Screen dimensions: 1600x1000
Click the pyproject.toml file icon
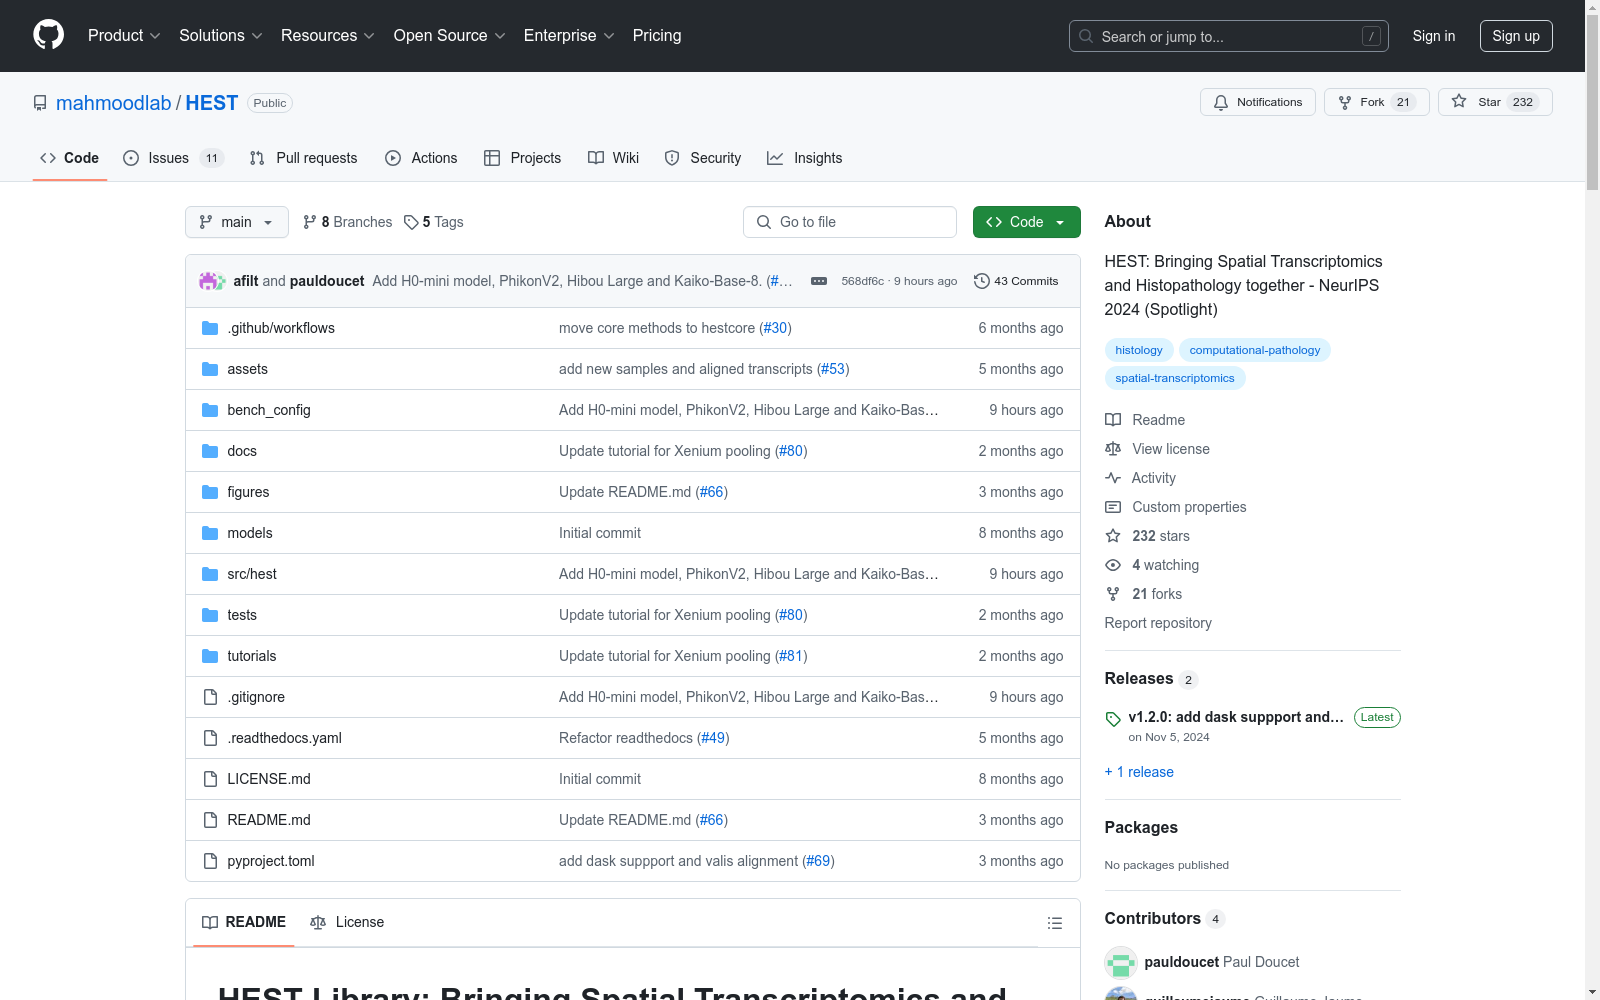click(210, 861)
